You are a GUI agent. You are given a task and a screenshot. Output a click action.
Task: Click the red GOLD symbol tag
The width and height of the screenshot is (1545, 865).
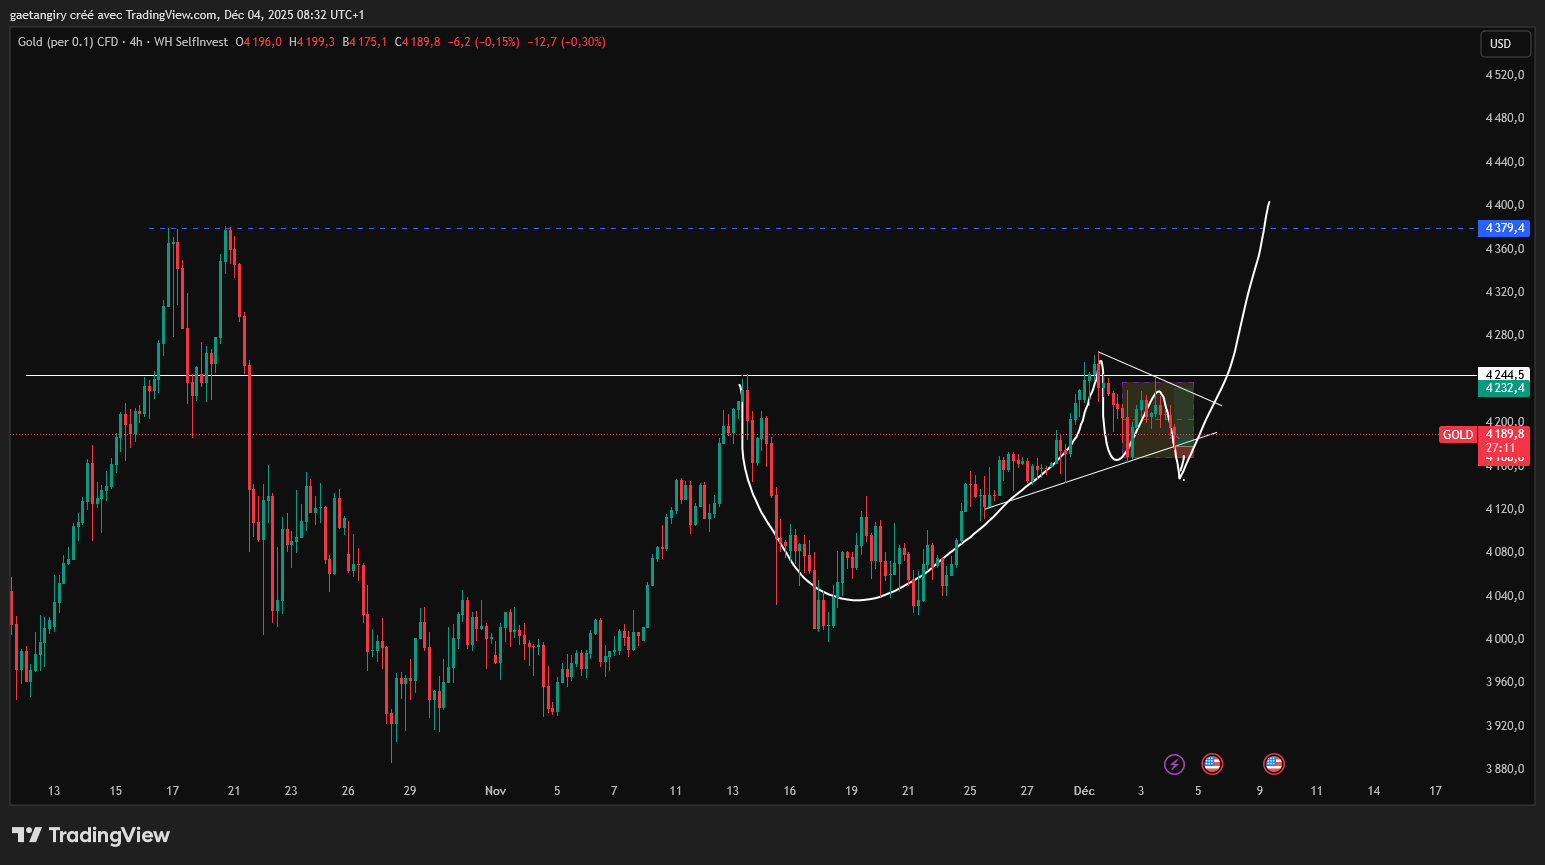tap(1458, 435)
